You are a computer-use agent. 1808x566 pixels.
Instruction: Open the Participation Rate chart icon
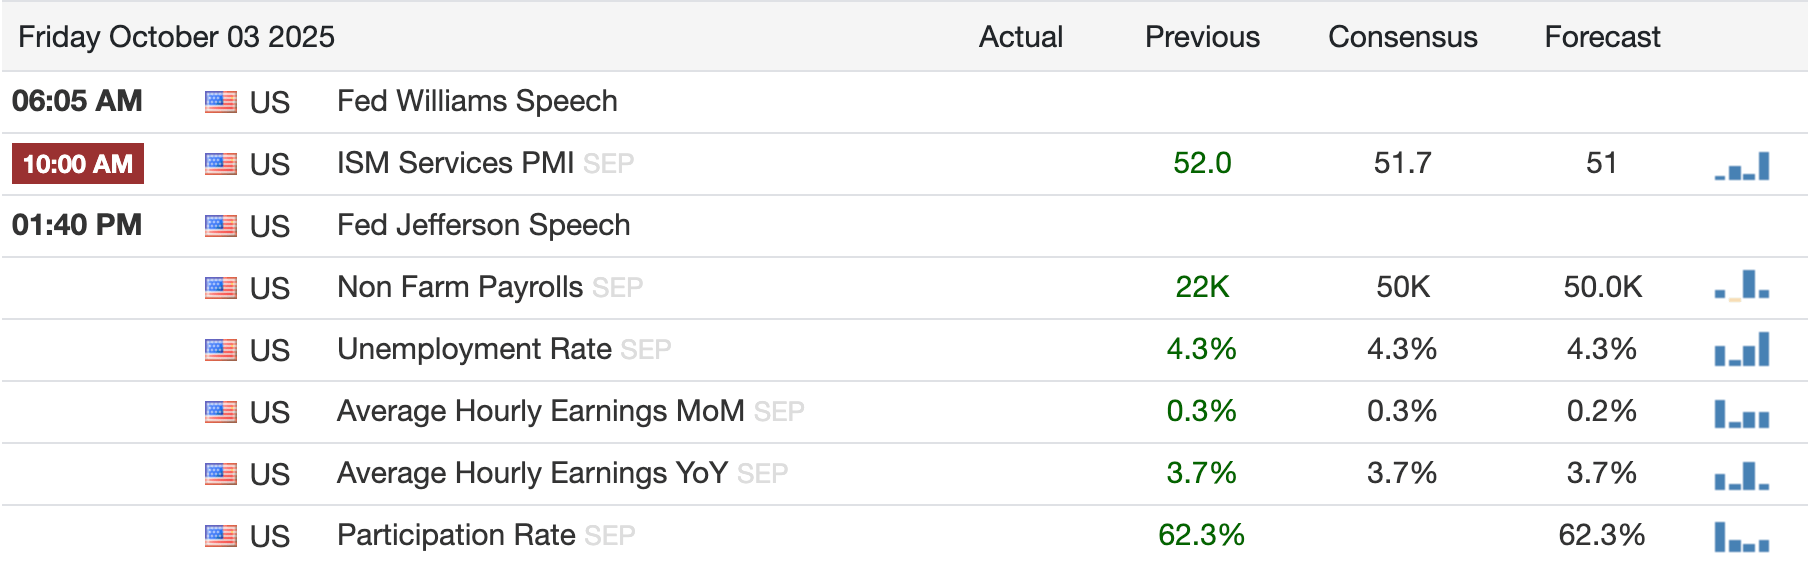coord(1742,537)
